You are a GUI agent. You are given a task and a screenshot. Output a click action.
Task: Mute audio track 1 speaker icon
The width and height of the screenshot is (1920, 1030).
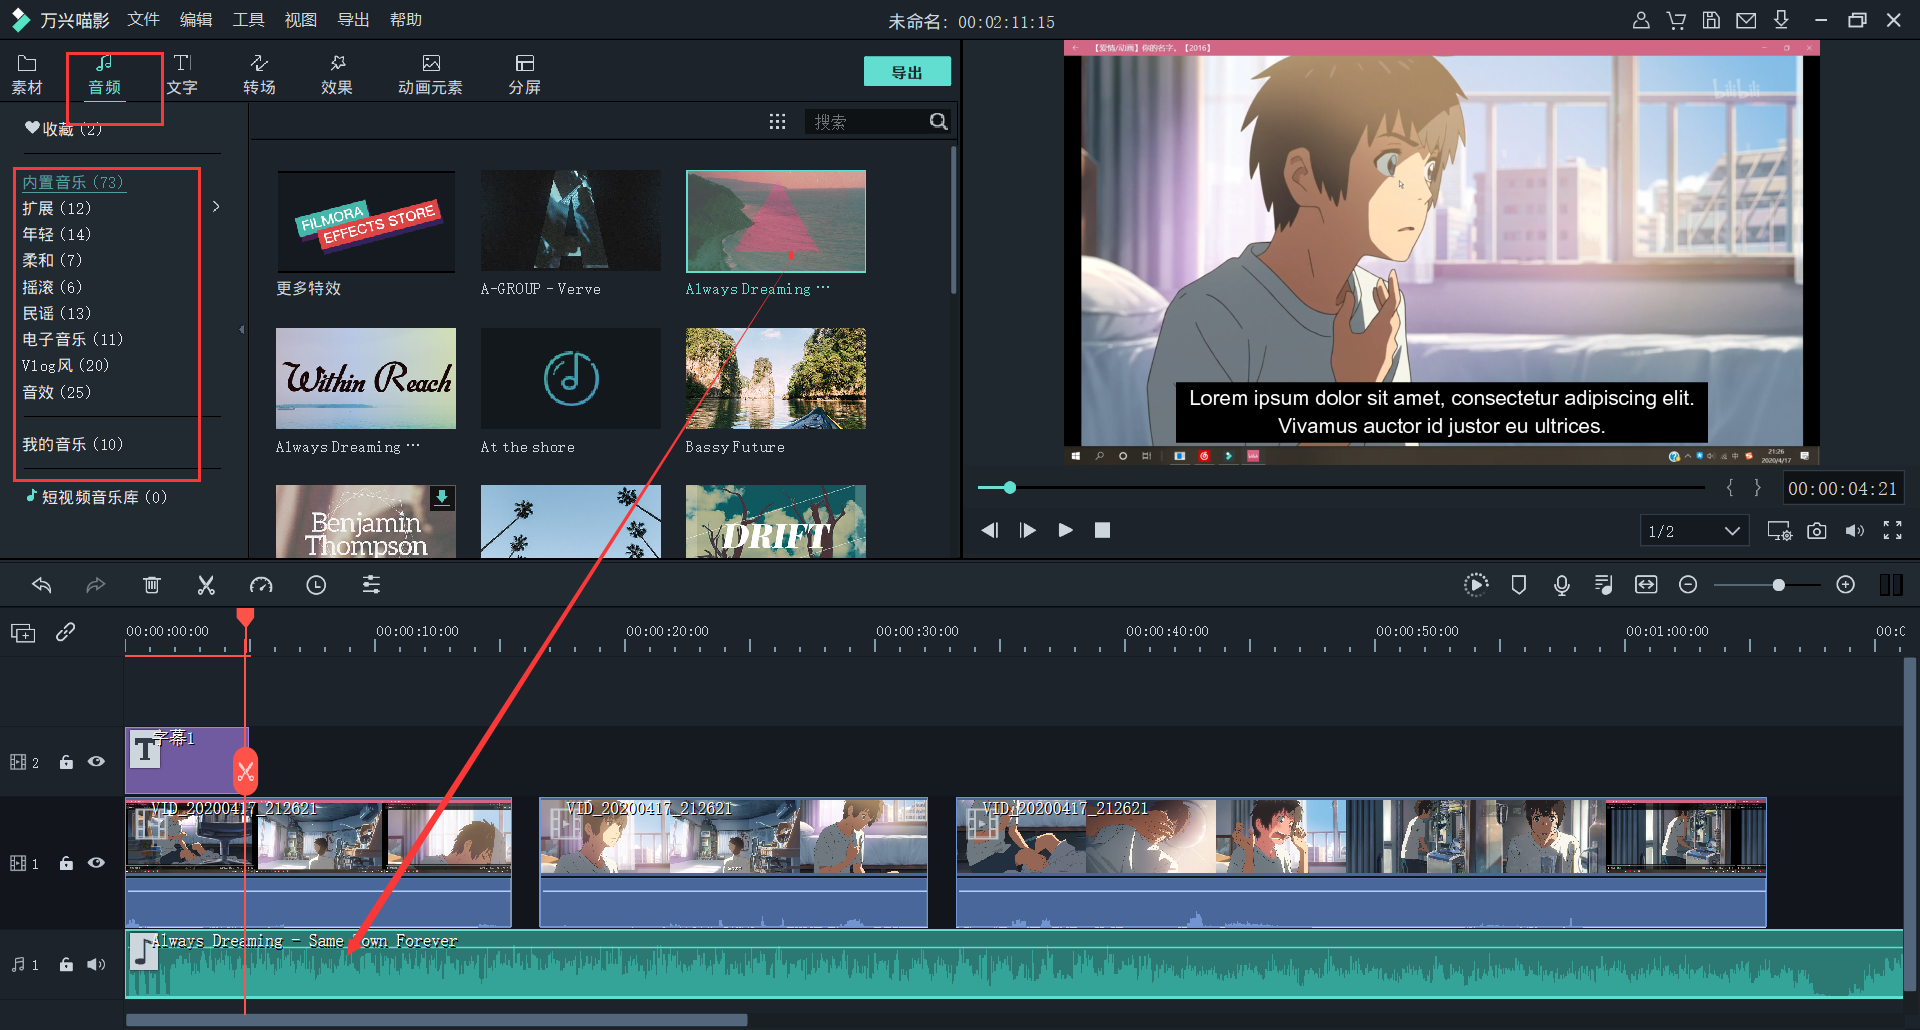pyautogui.click(x=96, y=964)
